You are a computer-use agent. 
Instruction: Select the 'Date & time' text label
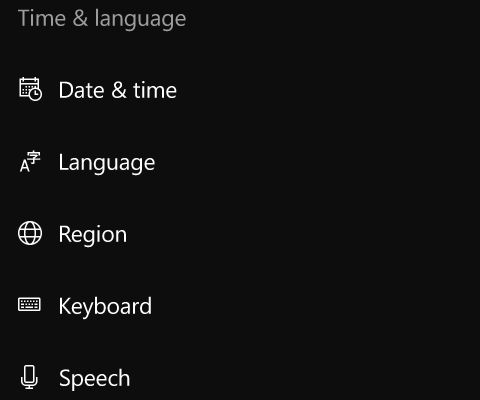(118, 90)
